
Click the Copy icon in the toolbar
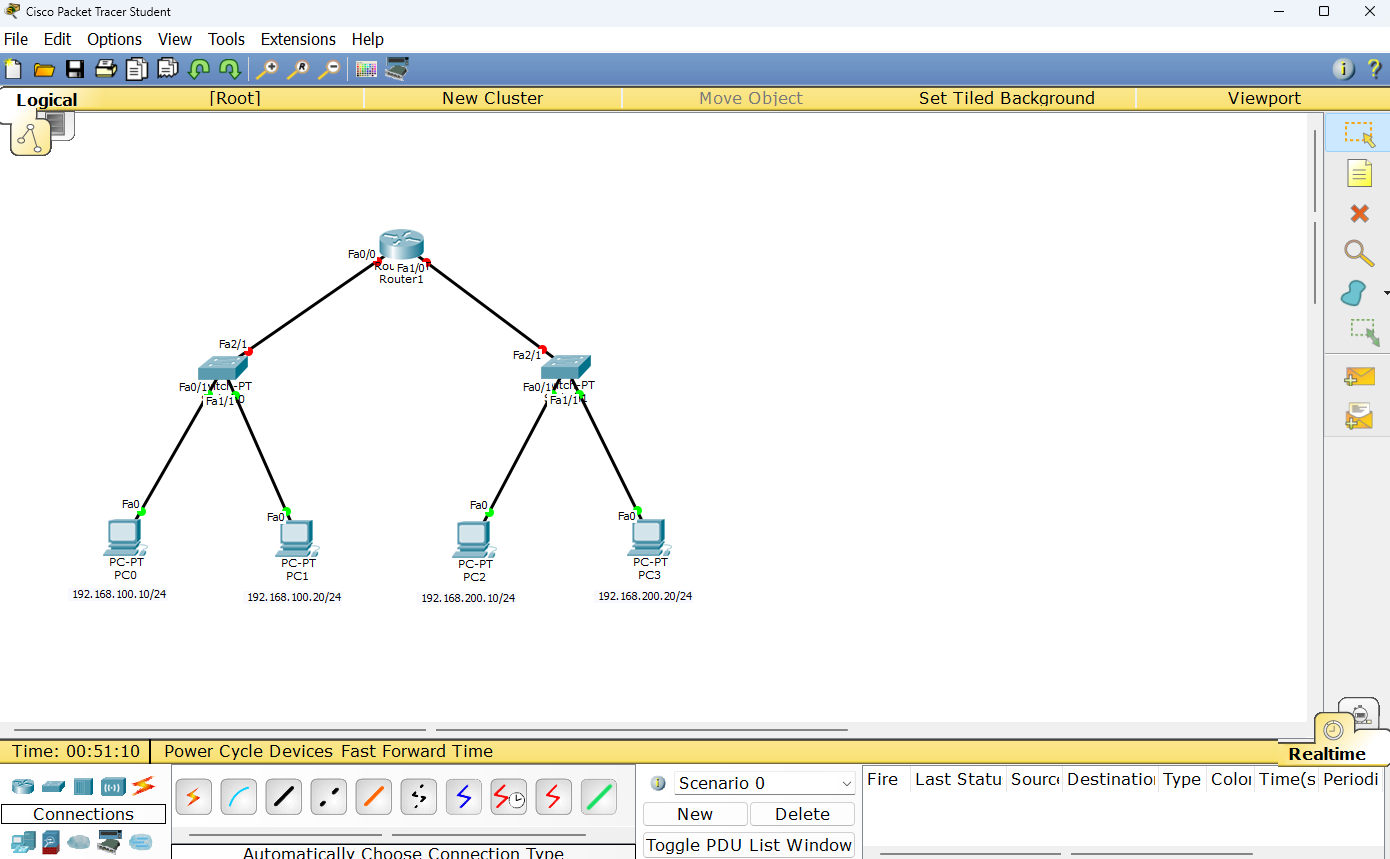(137, 69)
